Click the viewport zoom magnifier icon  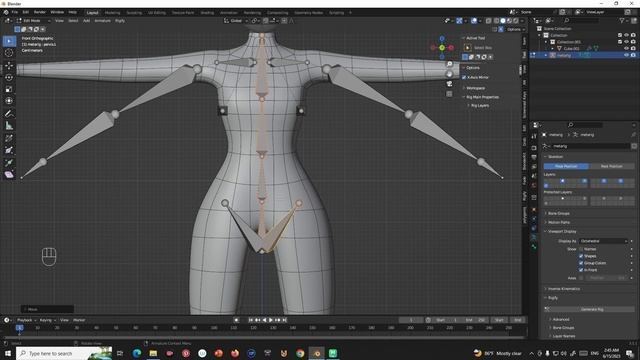click(449, 64)
